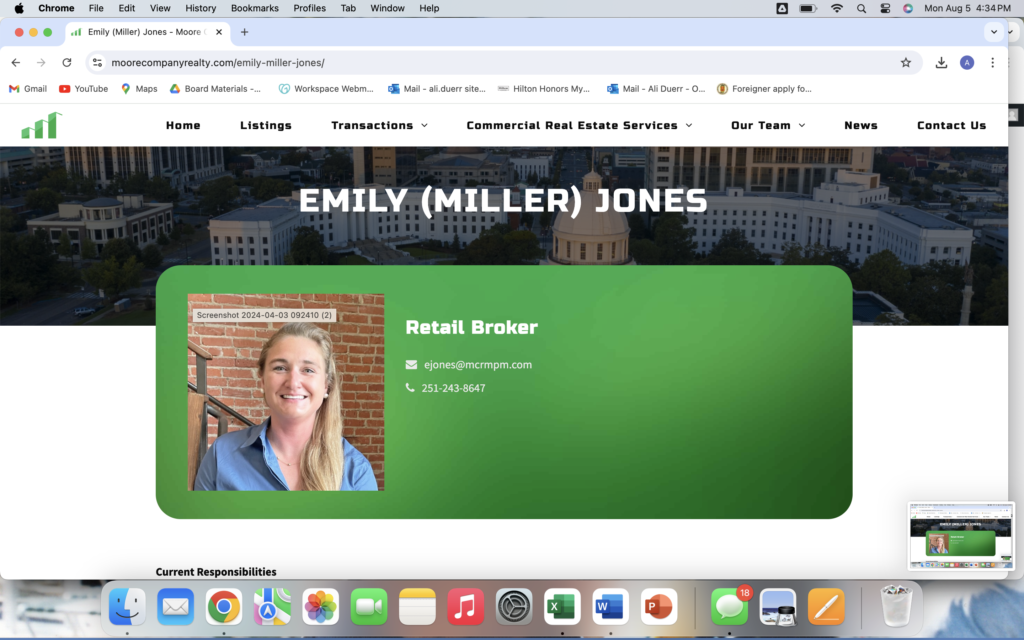Click the Moore Company green logo

[x=41, y=126]
